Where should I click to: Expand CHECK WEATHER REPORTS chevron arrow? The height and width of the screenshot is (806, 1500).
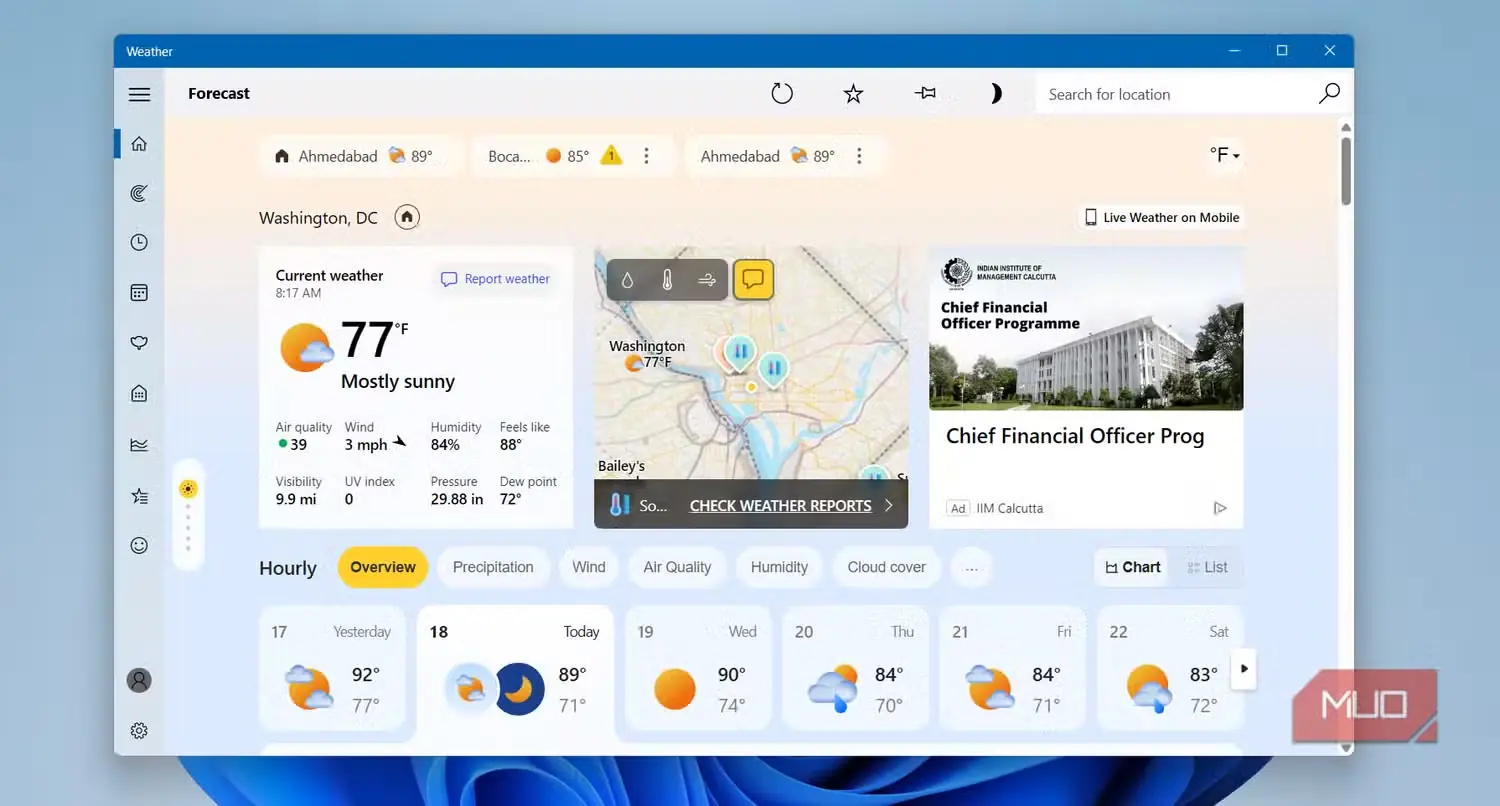pyautogui.click(x=888, y=506)
